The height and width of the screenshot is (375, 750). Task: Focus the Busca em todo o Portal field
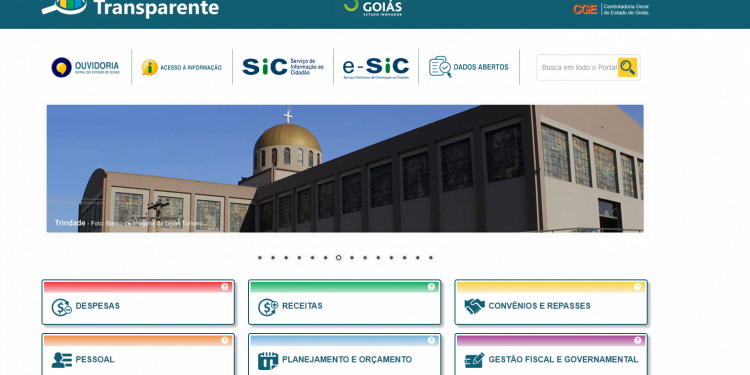click(578, 67)
